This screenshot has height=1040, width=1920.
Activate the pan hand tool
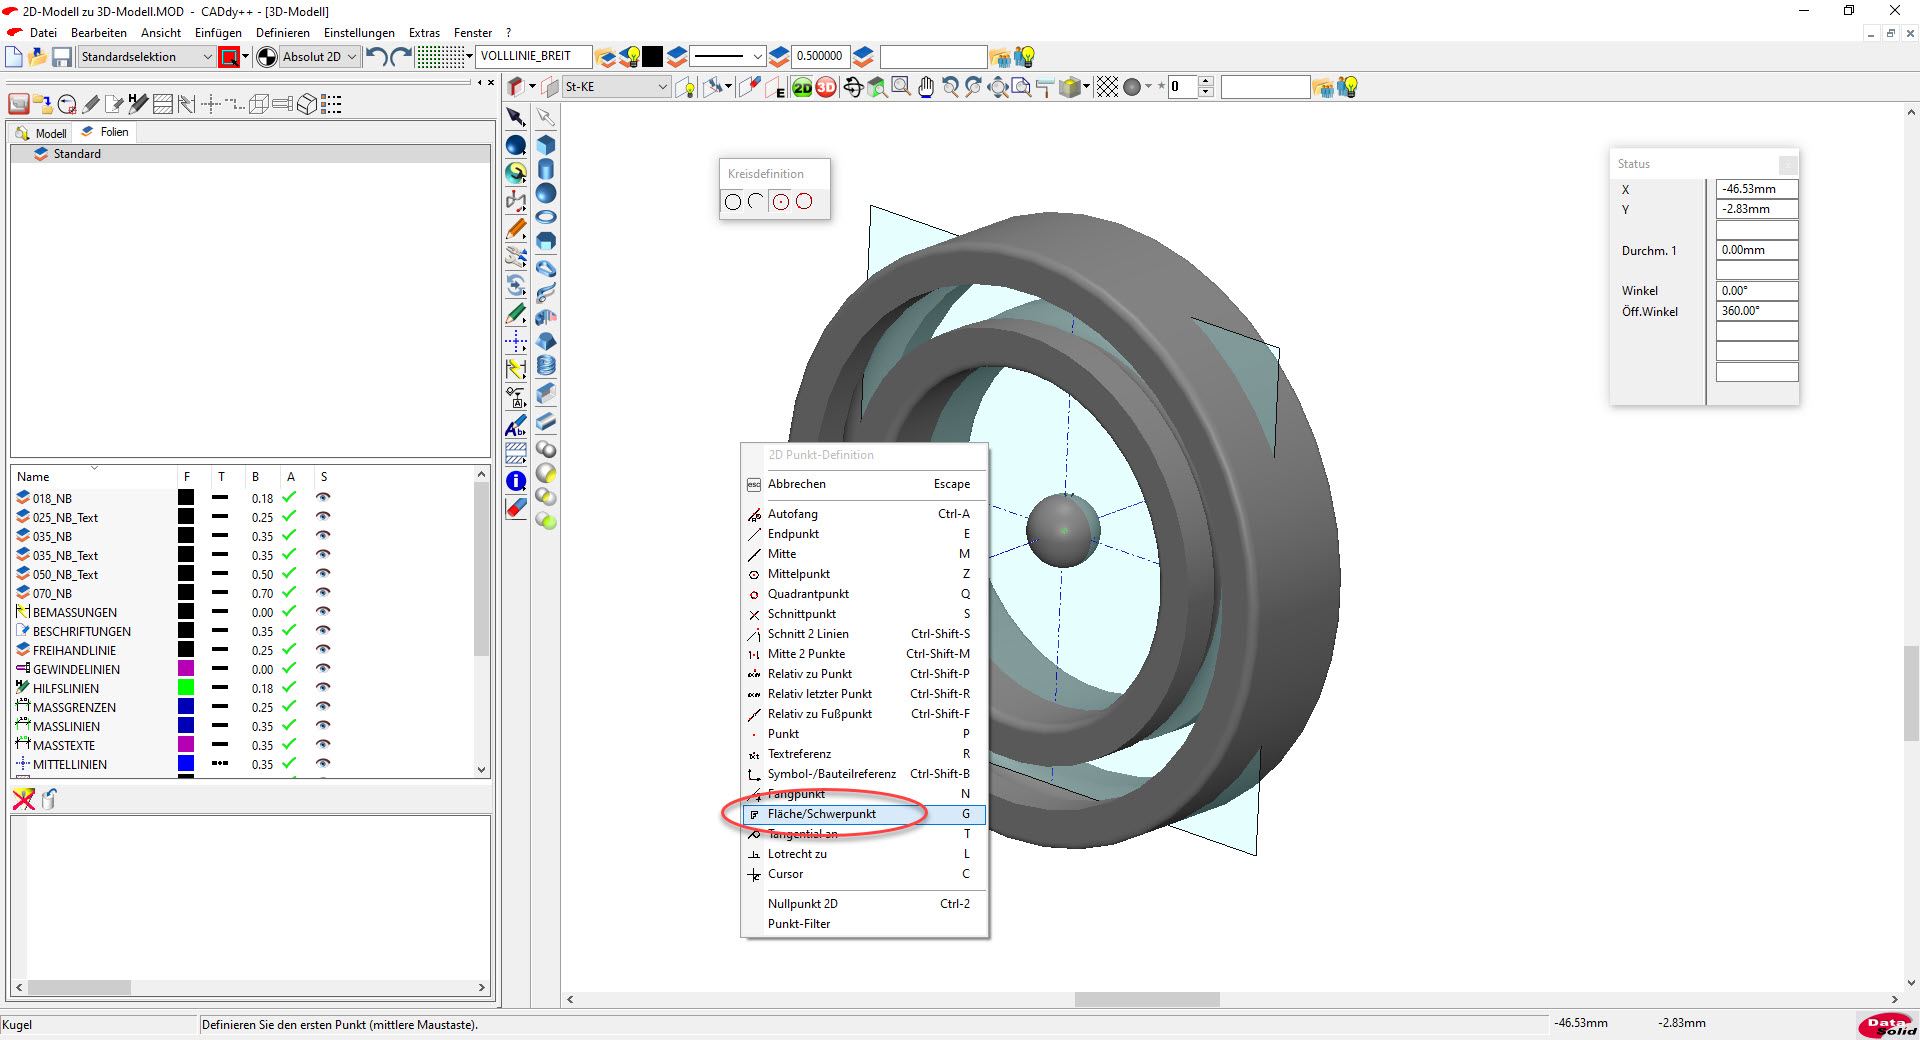[x=926, y=88]
